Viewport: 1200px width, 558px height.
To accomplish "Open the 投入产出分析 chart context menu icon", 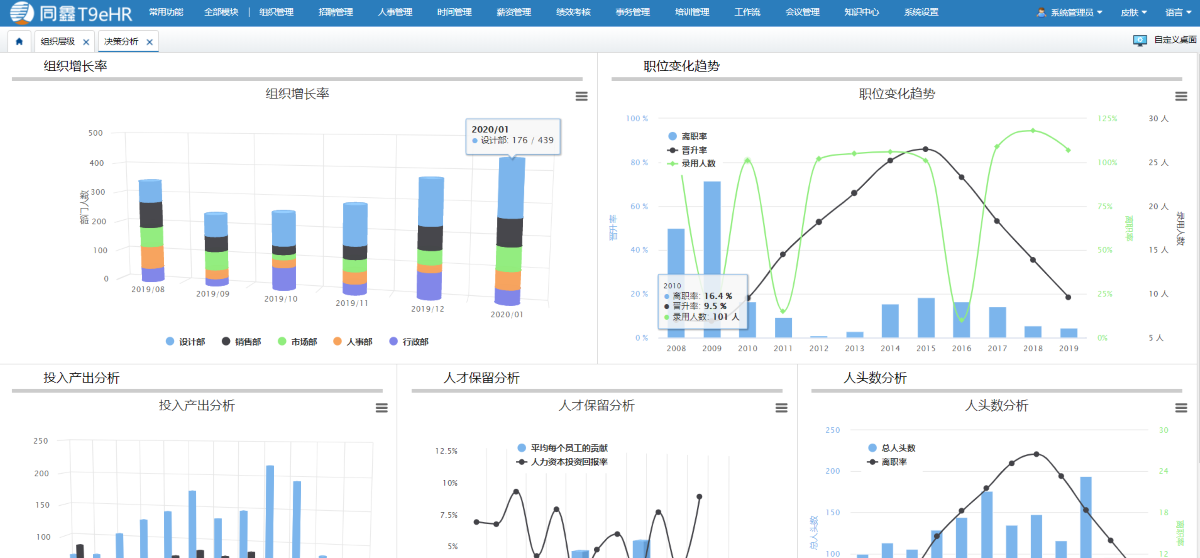I will [381, 408].
